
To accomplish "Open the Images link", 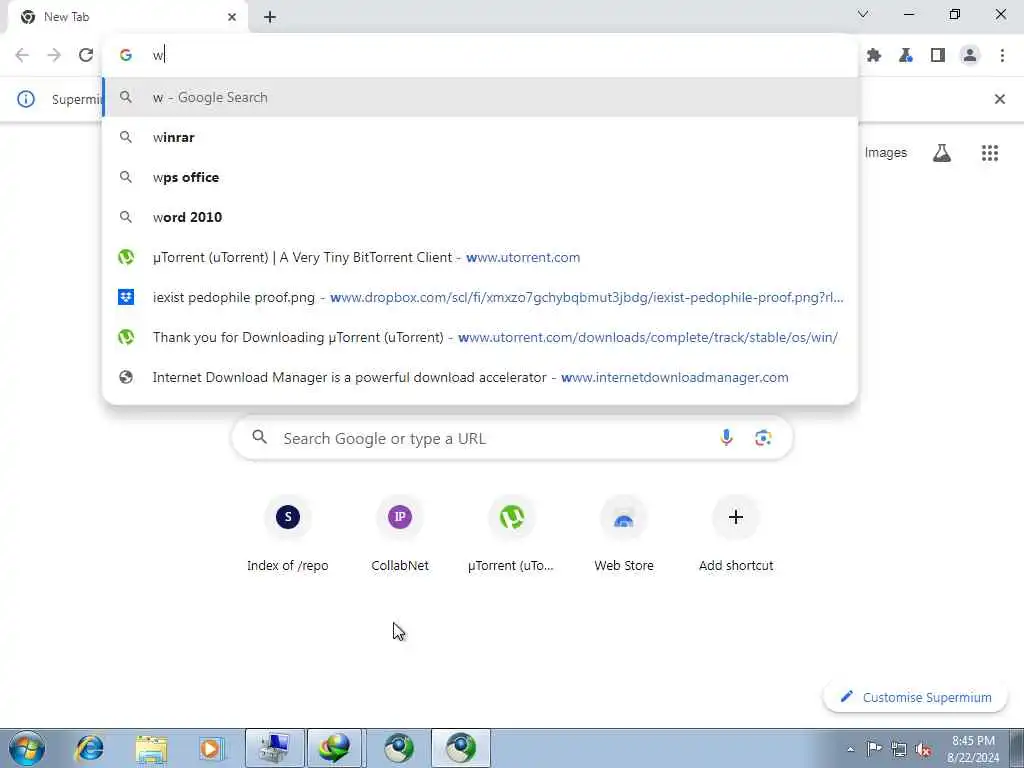I will pyautogui.click(x=886, y=153).
